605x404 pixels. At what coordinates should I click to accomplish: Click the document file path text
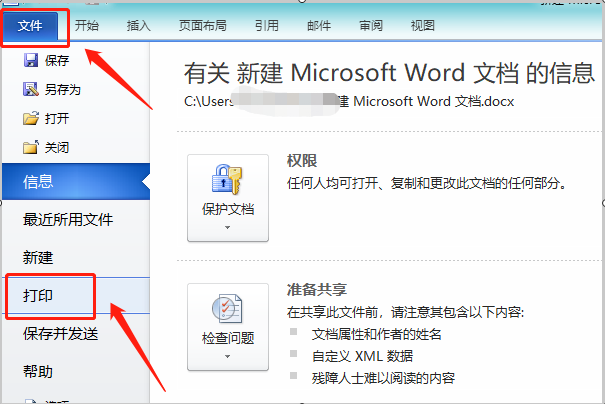349,101
